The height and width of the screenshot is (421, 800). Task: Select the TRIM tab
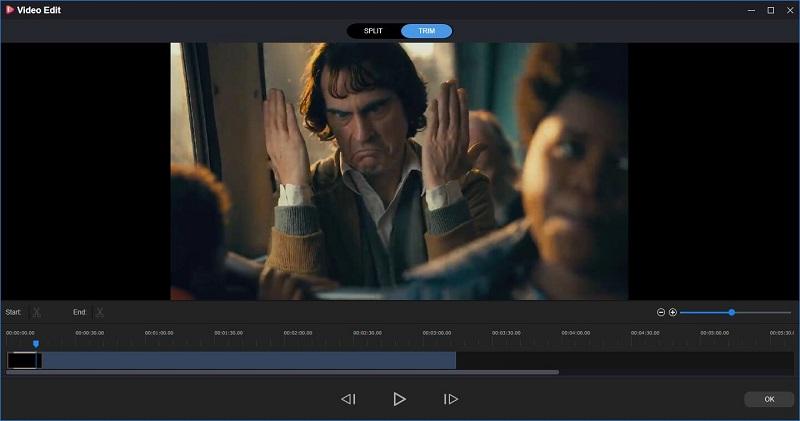tap(427, 31)
